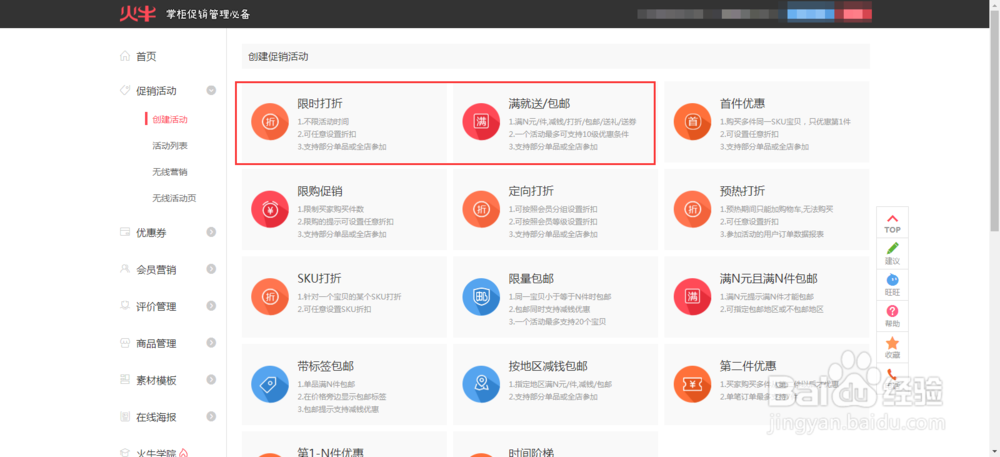Screen dimensions: 1000x457
Task: Open the 预热打折 promotion title
Action: tap(742, 191)
